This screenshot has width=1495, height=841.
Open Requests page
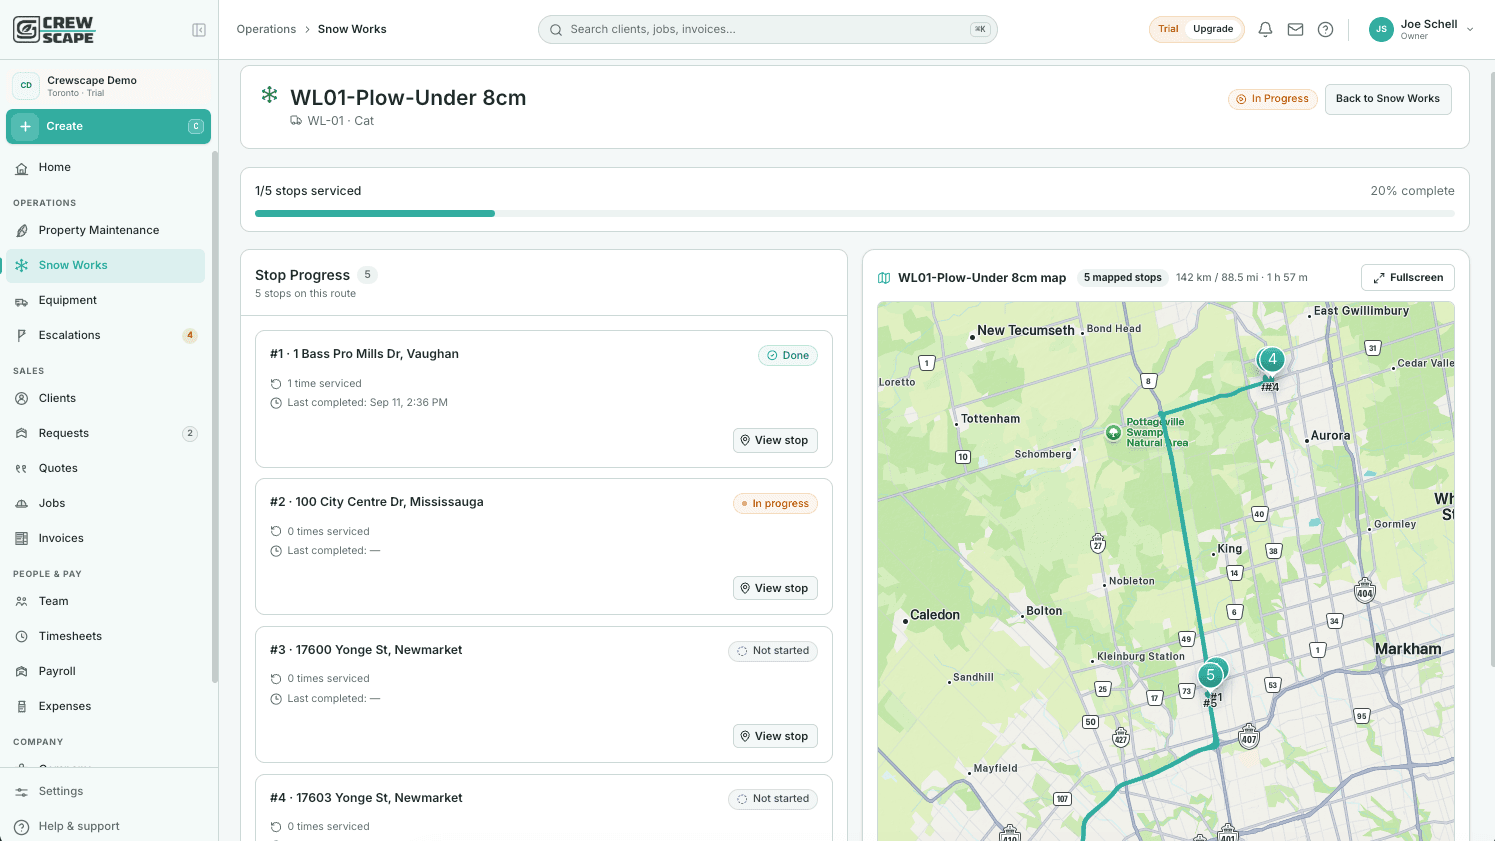[x=105, y=433]
